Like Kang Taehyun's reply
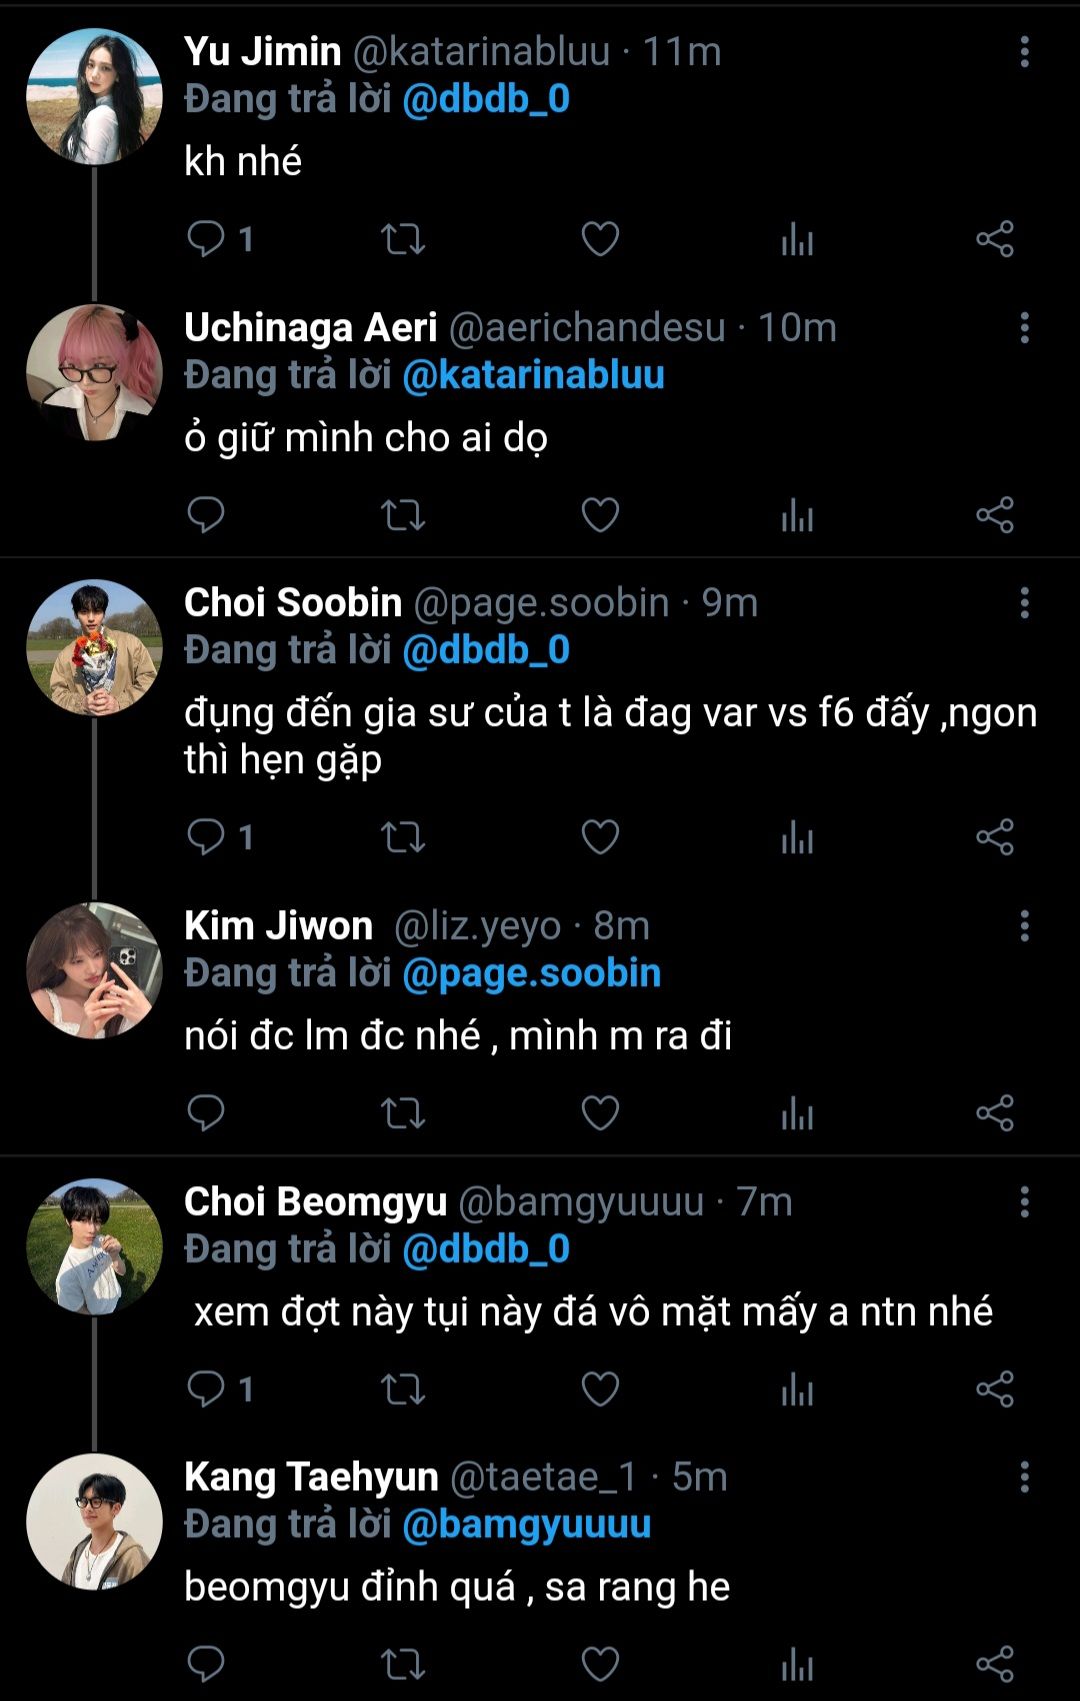Viewport: 1080px width, 1701px height. (600, 1664)
